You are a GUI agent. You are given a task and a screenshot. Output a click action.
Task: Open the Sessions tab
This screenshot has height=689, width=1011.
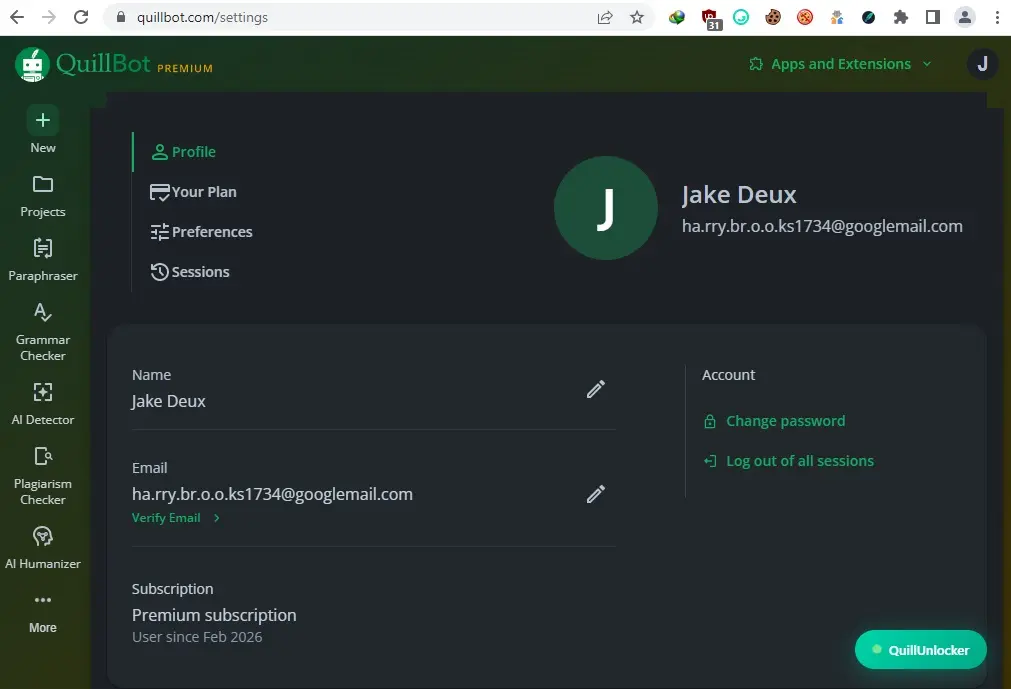click(190, 272)
